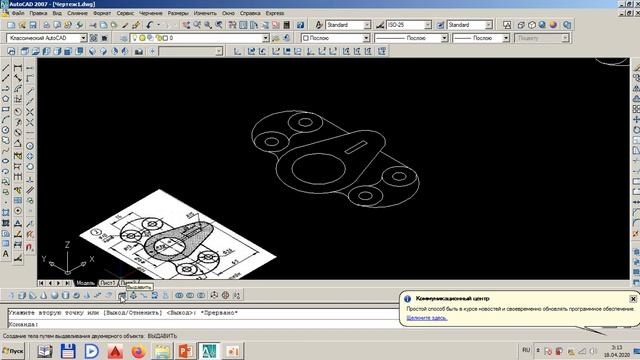Select the Rectangle draw tool
Image resolution: width=640 pixels, height=360 pixels.
[x=6, y=109]
